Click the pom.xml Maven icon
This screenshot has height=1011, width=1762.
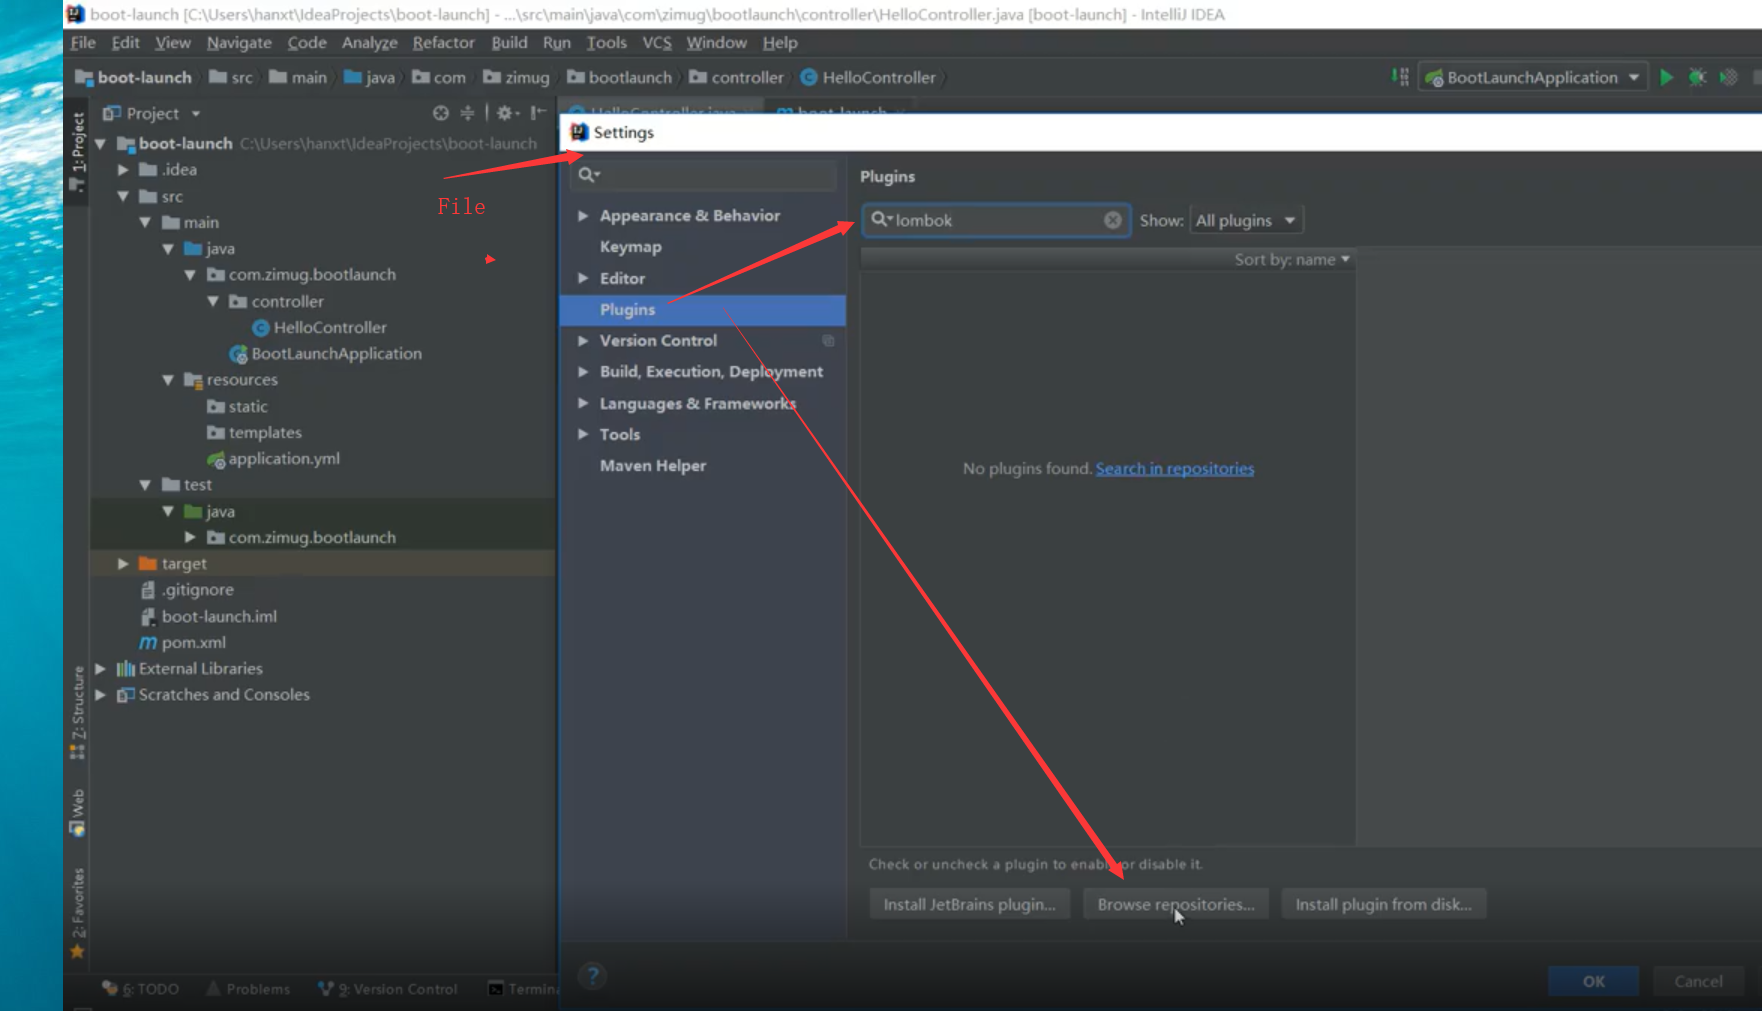tap(148, 642)
